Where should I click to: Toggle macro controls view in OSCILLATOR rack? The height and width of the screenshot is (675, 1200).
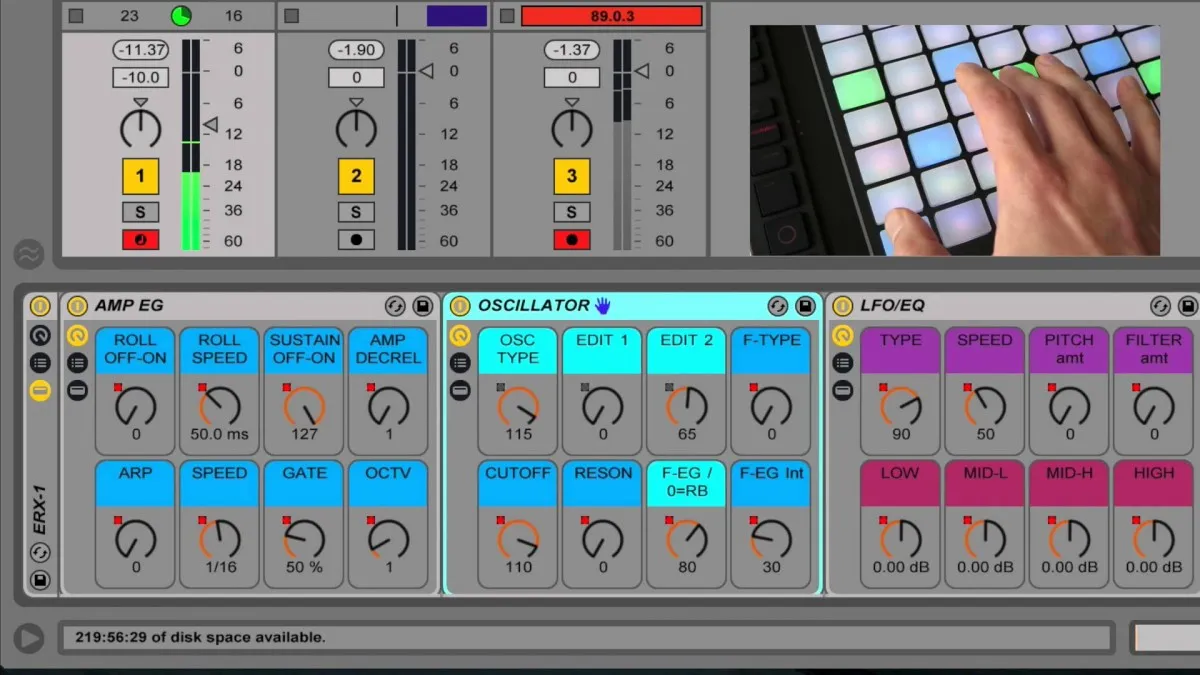[460, 336]
